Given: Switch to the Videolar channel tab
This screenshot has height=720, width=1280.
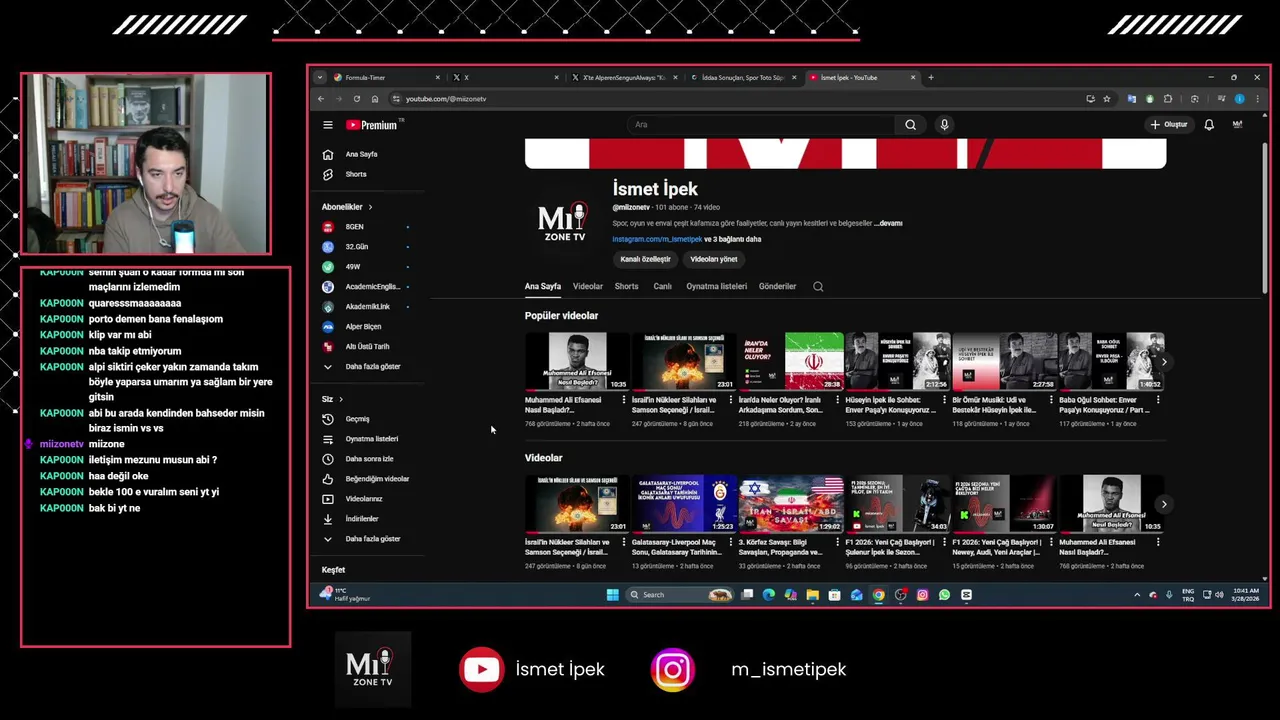Looking at the screenshot, I should [588, 287].
